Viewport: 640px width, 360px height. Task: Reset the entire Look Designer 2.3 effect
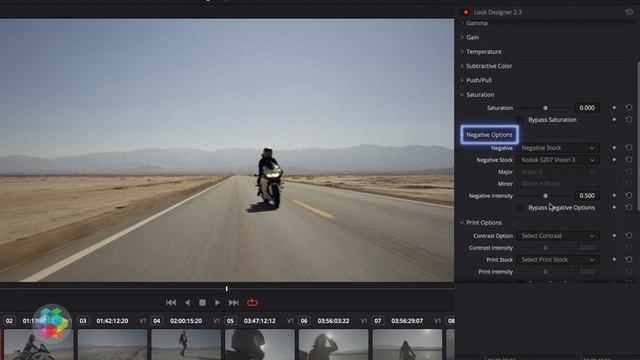629,12
